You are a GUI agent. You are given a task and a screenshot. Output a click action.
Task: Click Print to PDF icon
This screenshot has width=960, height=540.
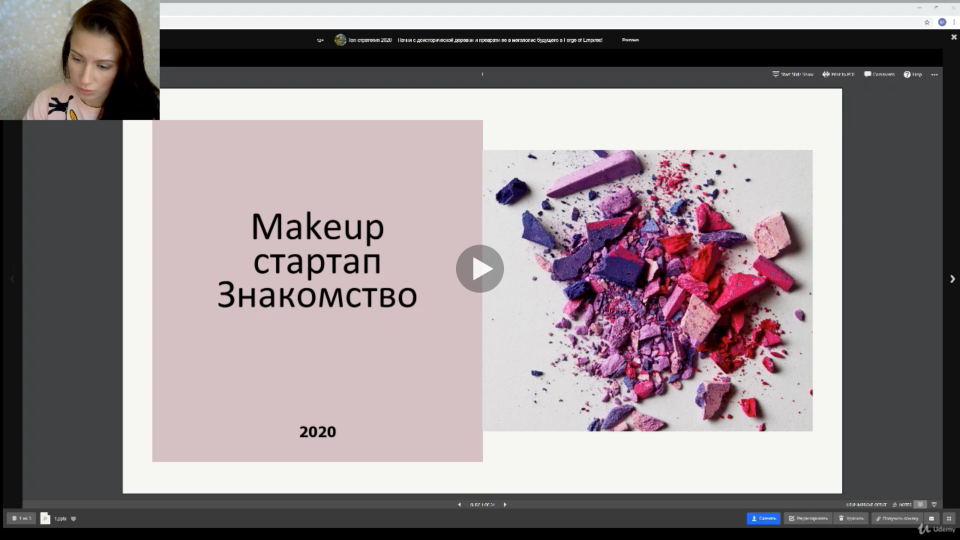point(838,74)
